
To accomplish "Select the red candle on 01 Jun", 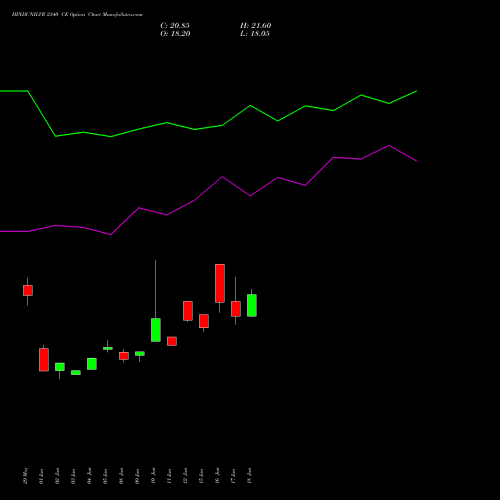I will click(44, 360).
